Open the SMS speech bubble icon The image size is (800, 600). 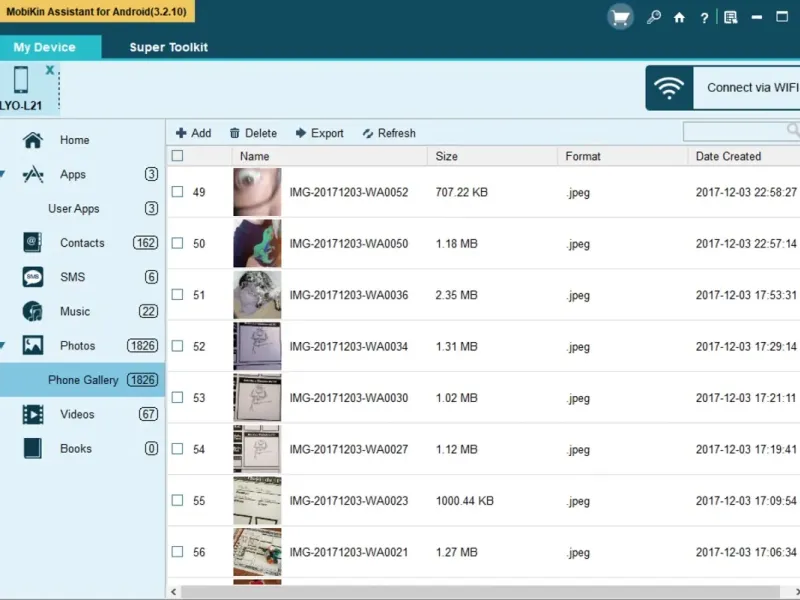[33, 277]
